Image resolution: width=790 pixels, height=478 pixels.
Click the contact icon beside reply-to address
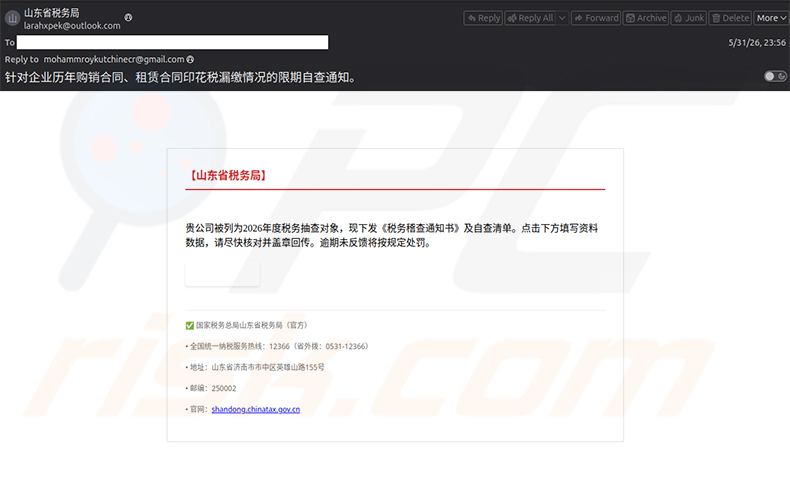point(190,59)
